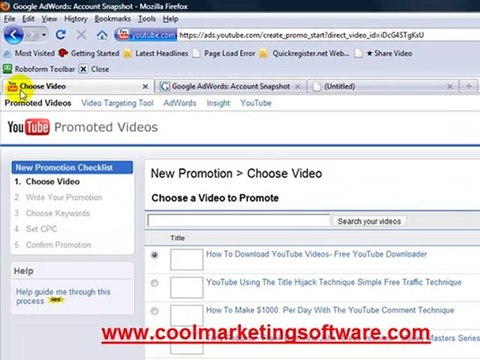Stop loading with the X toolbar icon
The image size is (480, 360).
coord(81,34)
